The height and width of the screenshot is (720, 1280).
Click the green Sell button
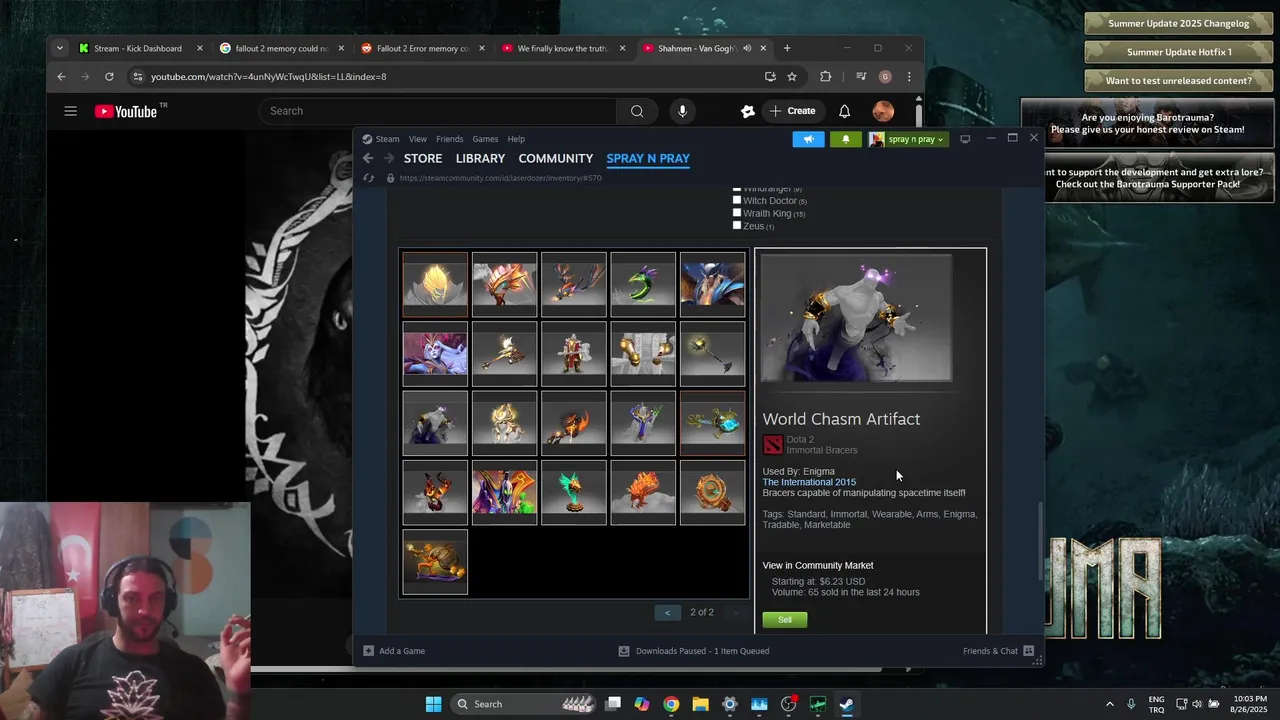[x=784, y=620]
